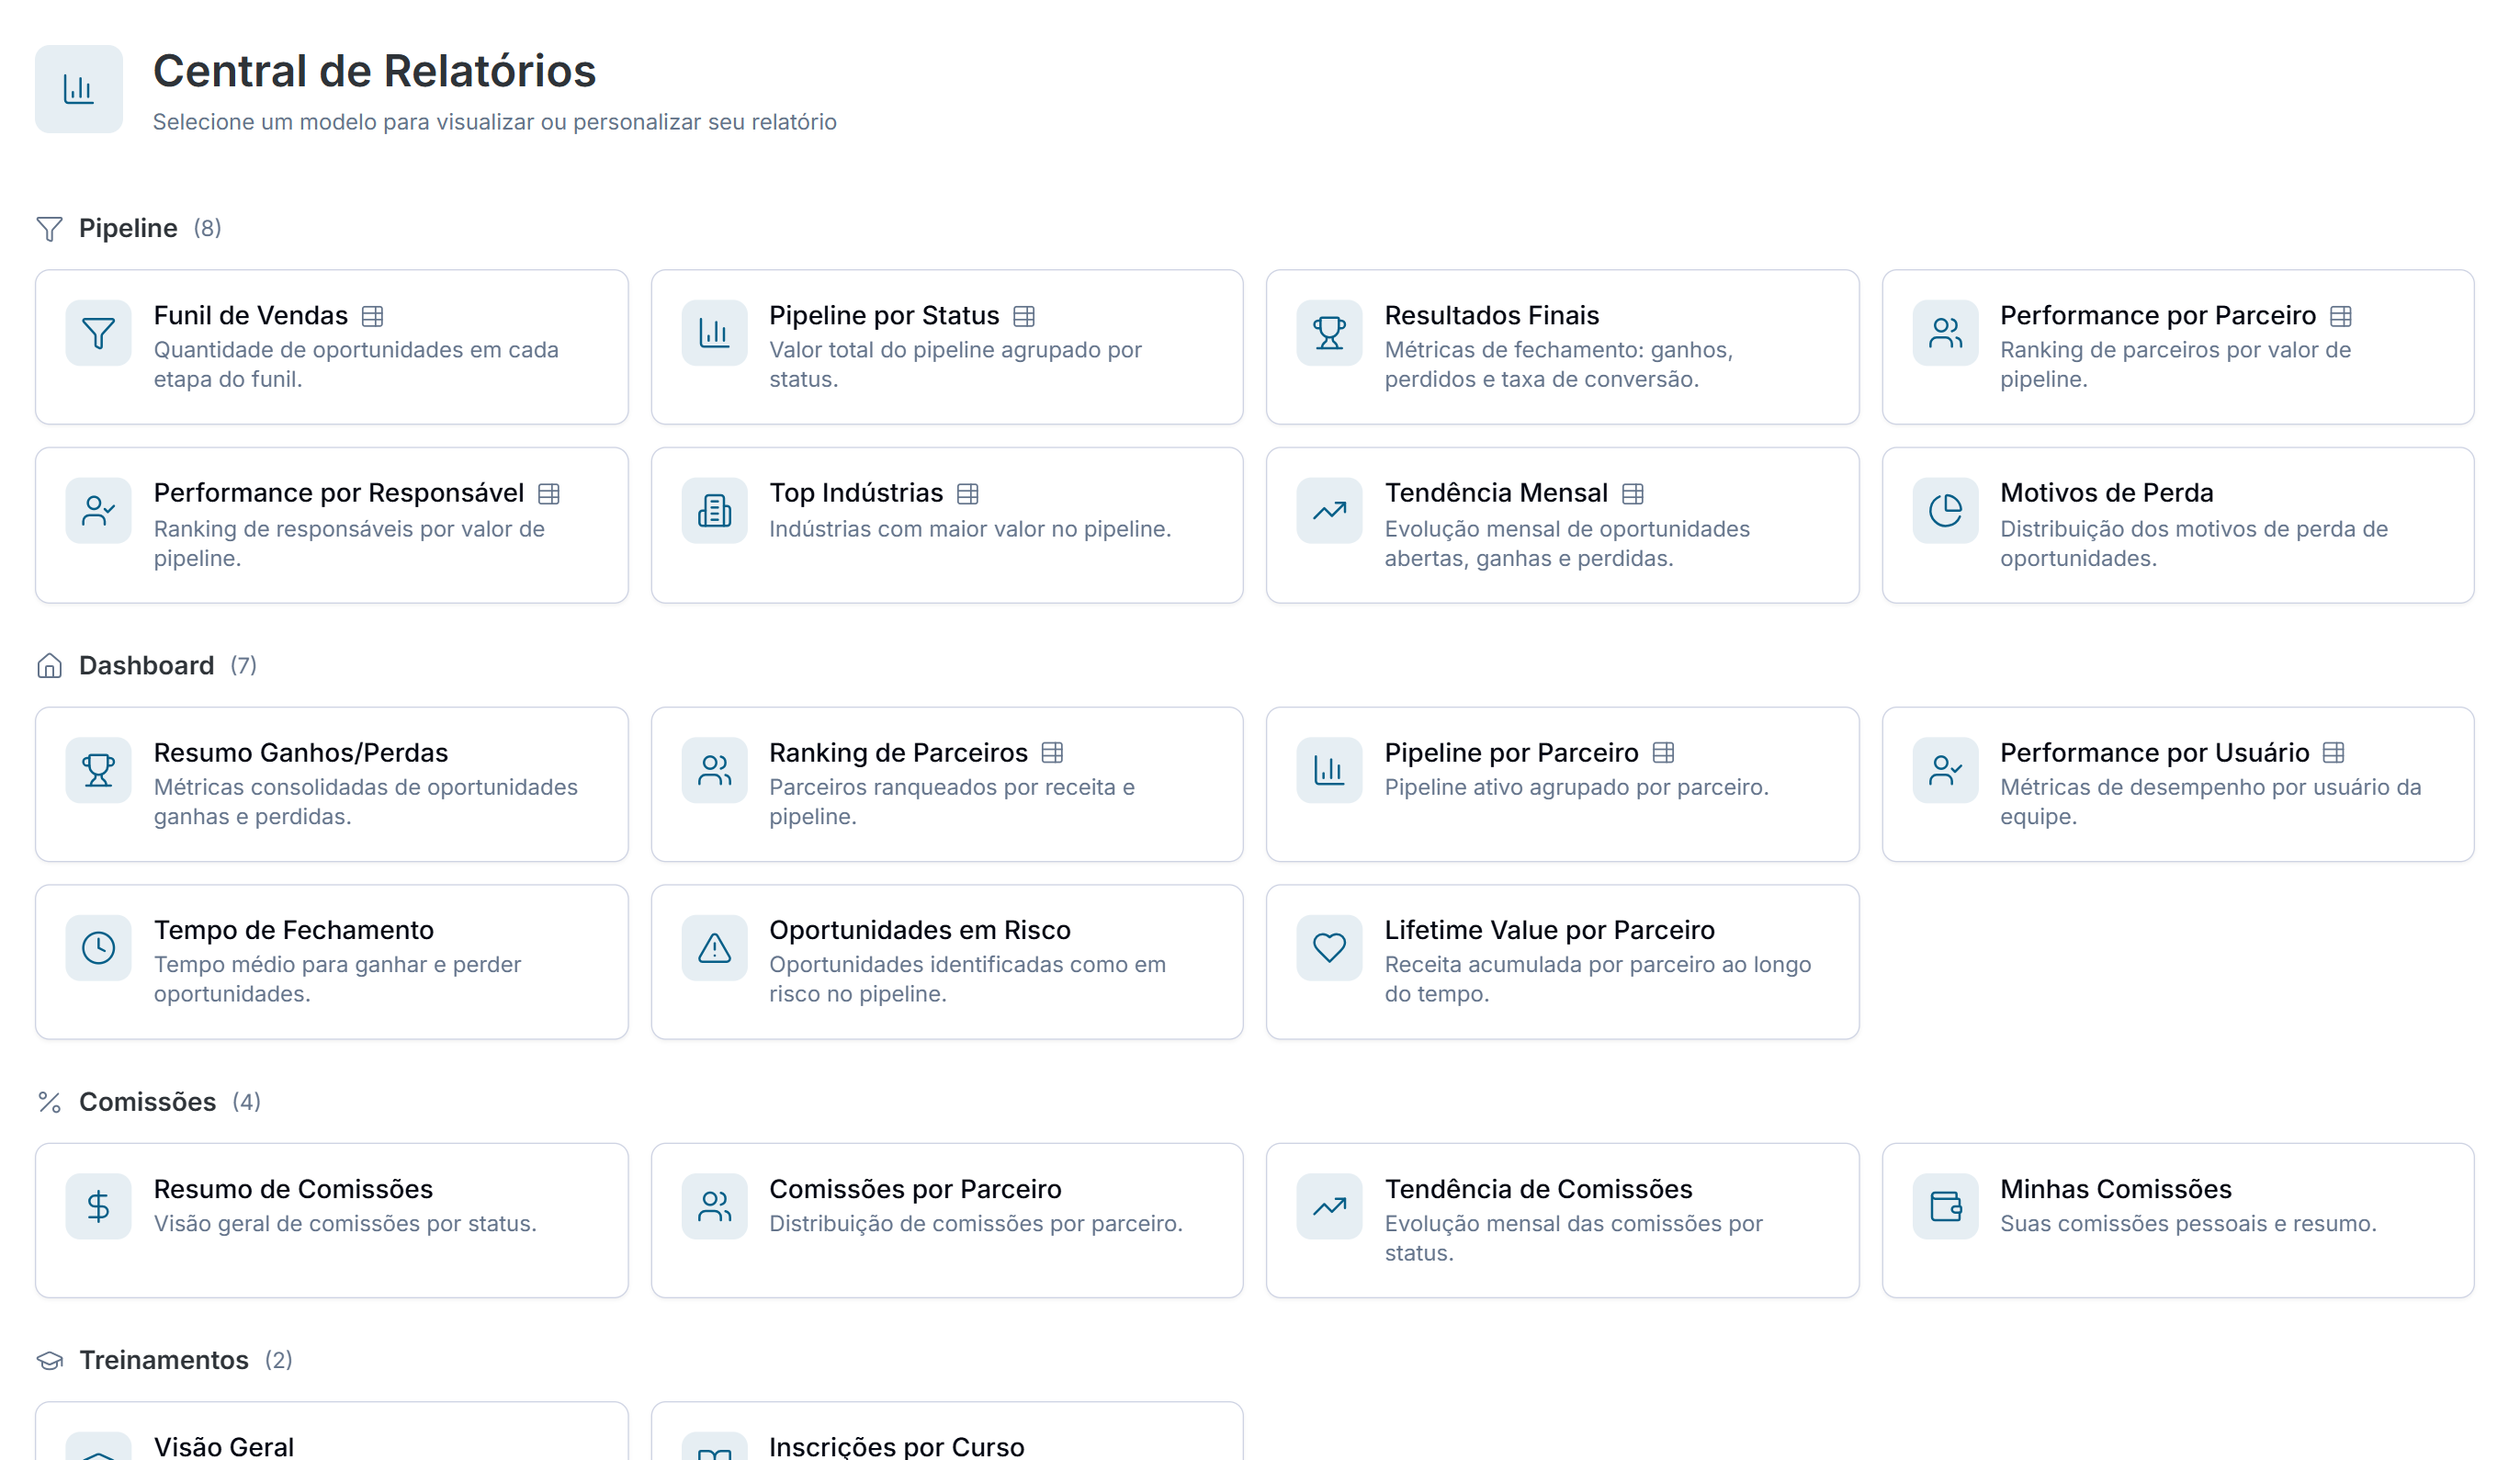
Task: Click the dollar icon on Resumo de Comissões
Action: tap(98, 1207)
